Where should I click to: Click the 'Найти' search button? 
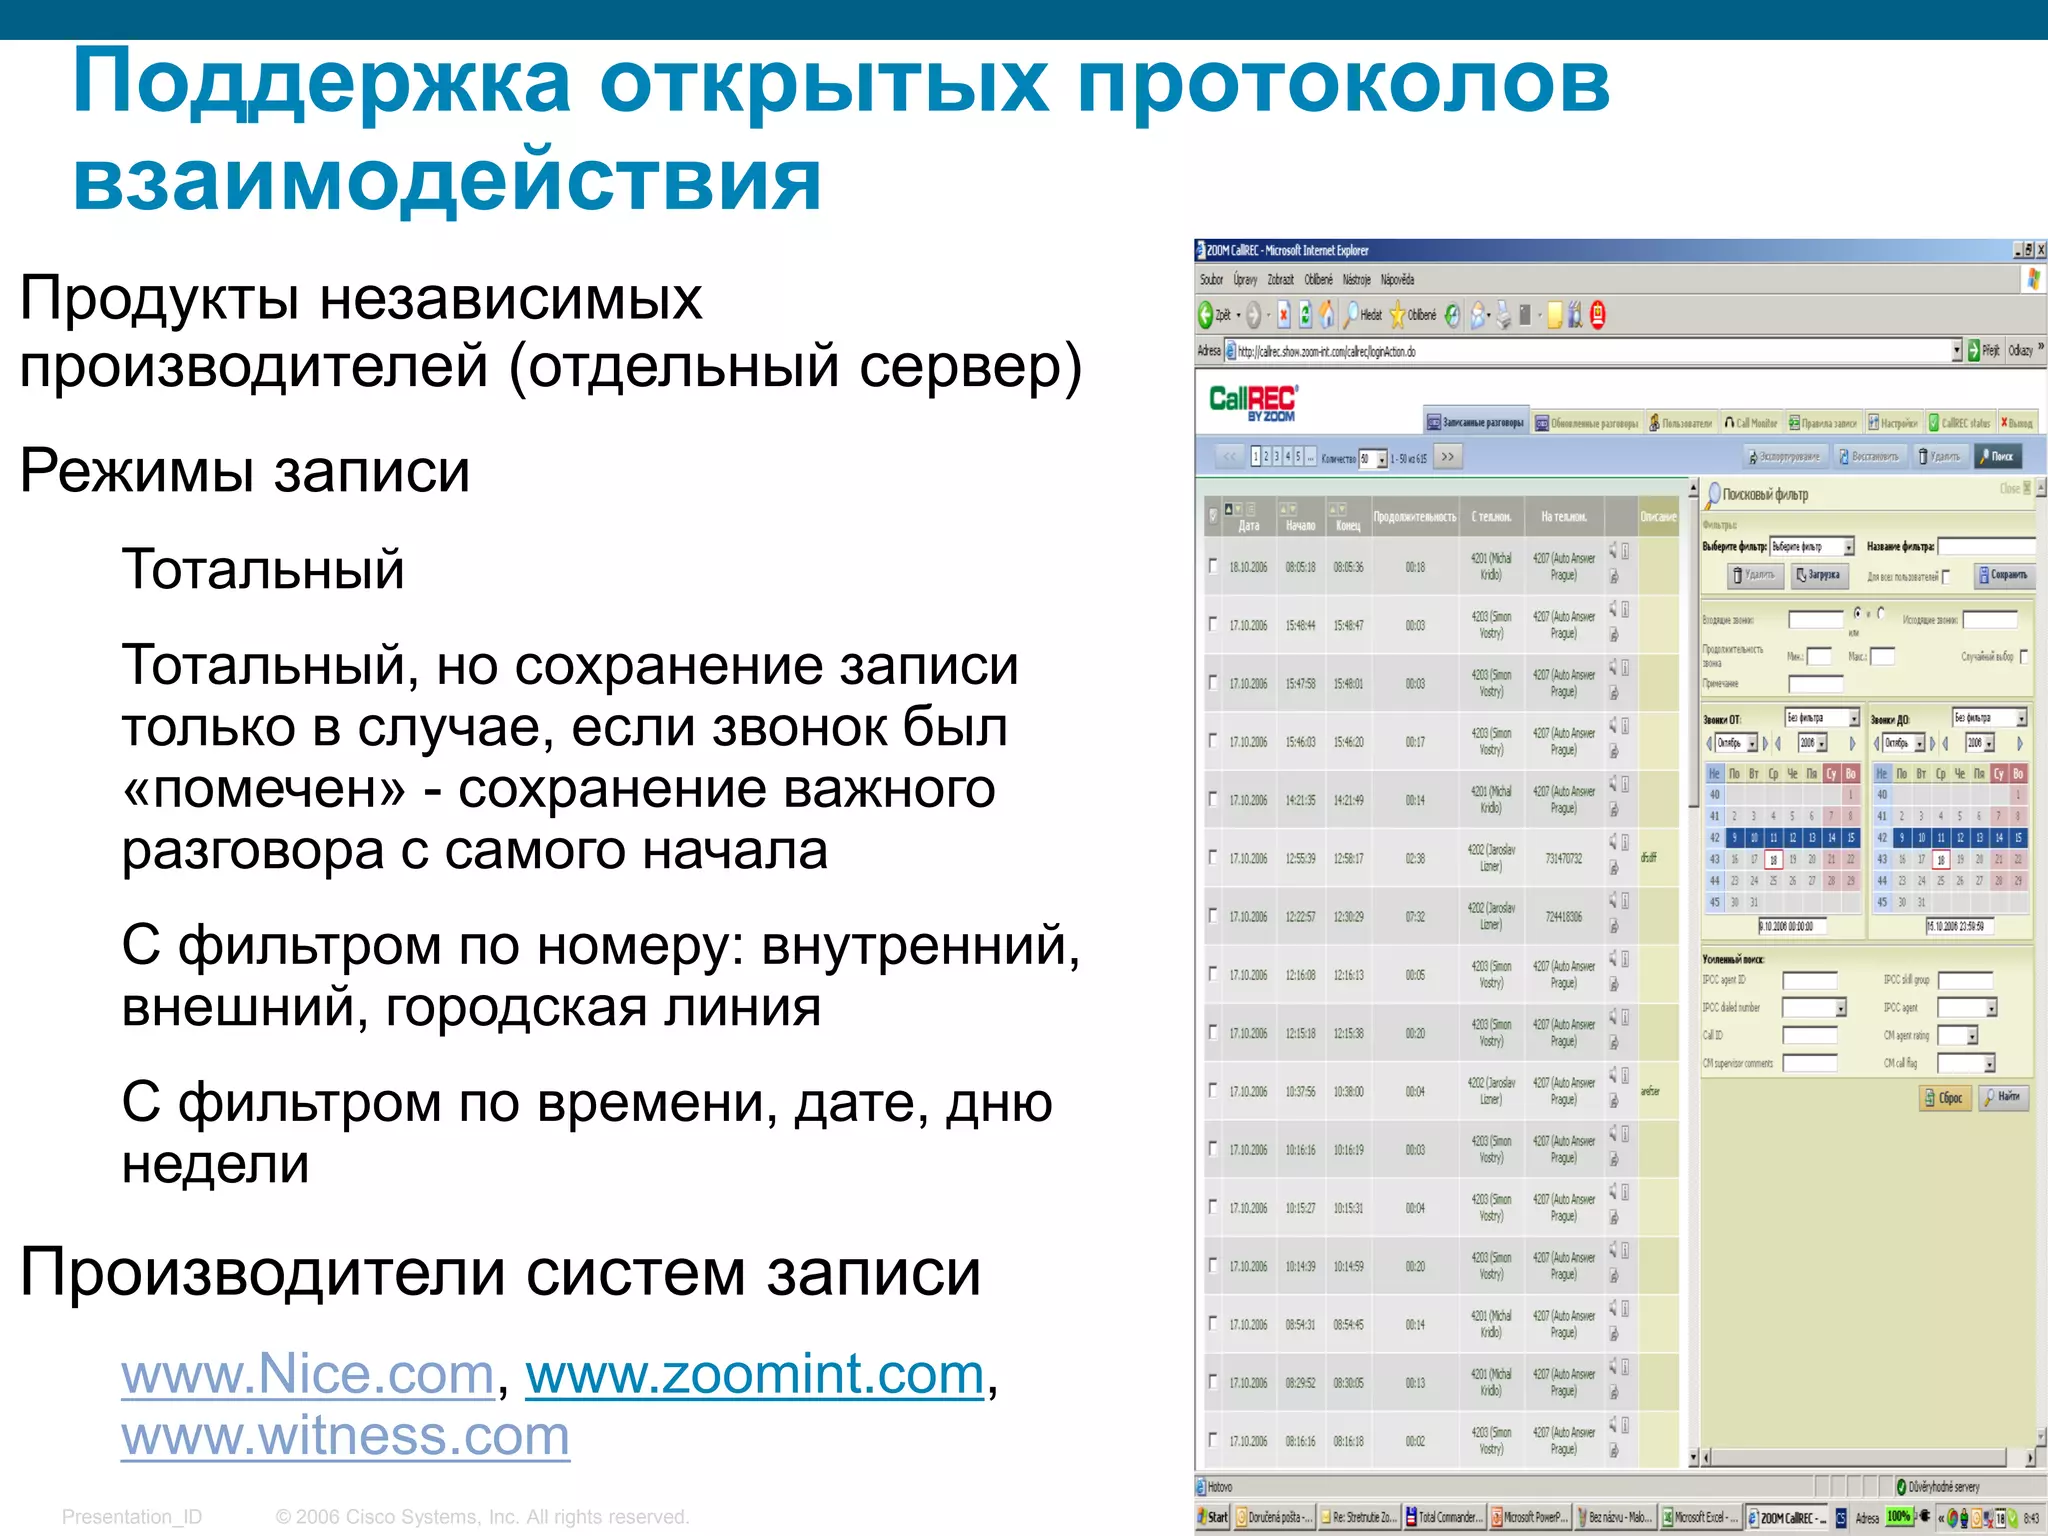click(2002, 1097)
